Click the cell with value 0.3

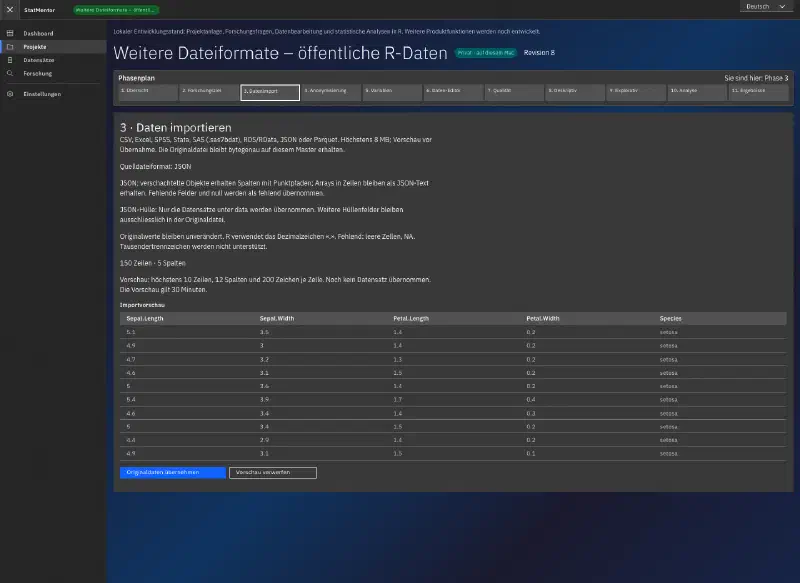click(531, 414)
